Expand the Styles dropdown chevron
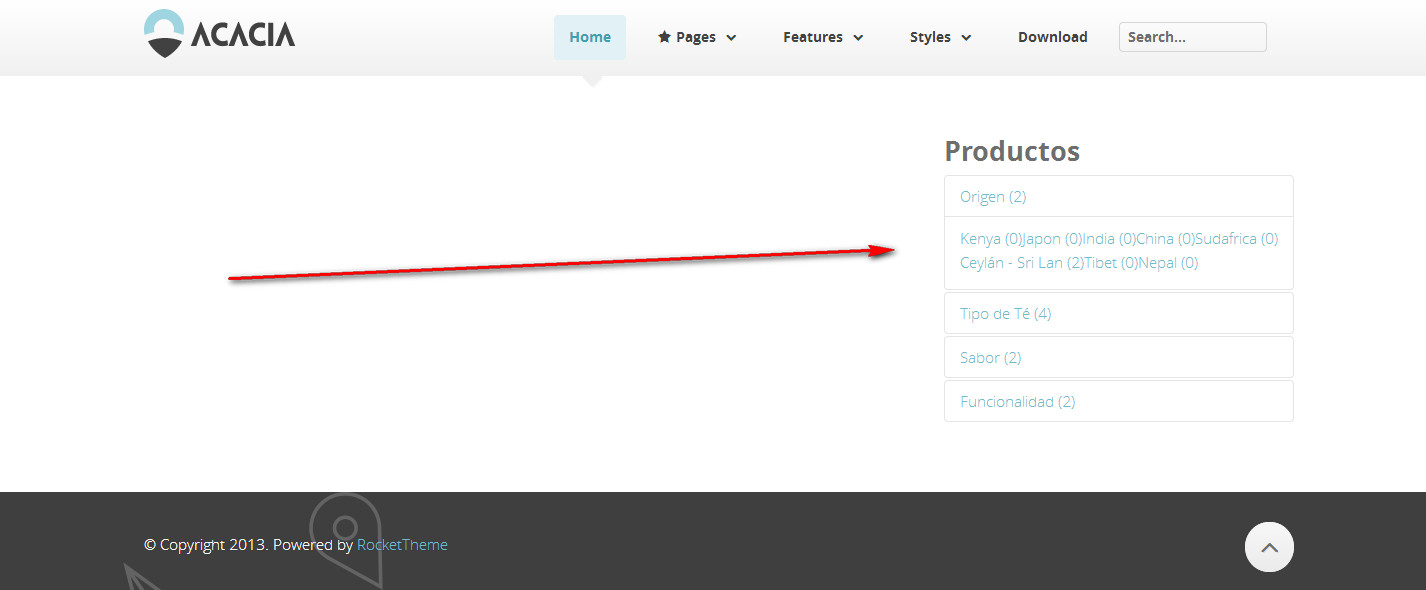The image size is (1426, 590). [966, 38]
